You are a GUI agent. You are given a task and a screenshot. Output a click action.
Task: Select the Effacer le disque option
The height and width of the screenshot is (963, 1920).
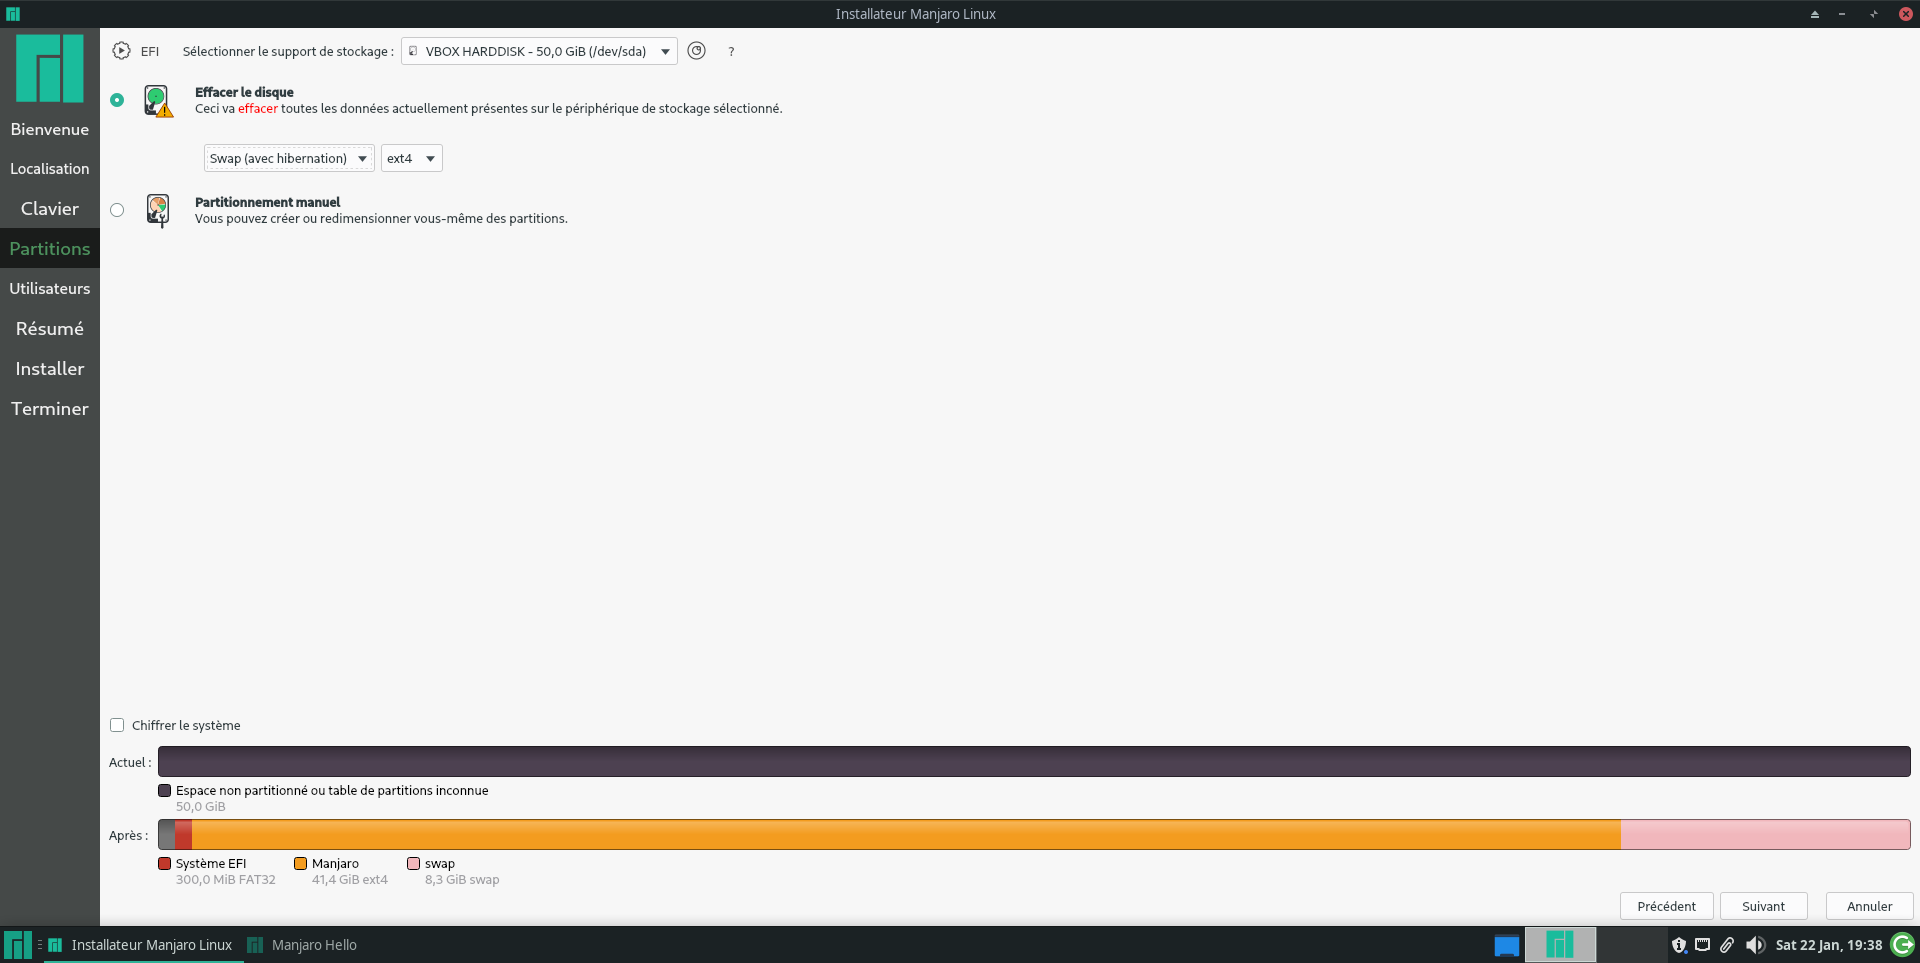(x=117, y=100)
